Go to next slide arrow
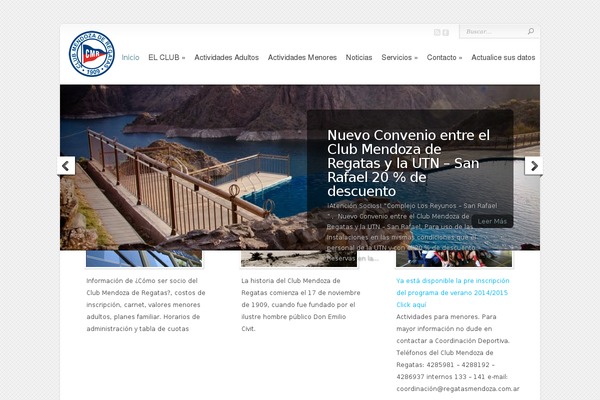The width and height of the screenshot is (600, 400). click(534, 166)
